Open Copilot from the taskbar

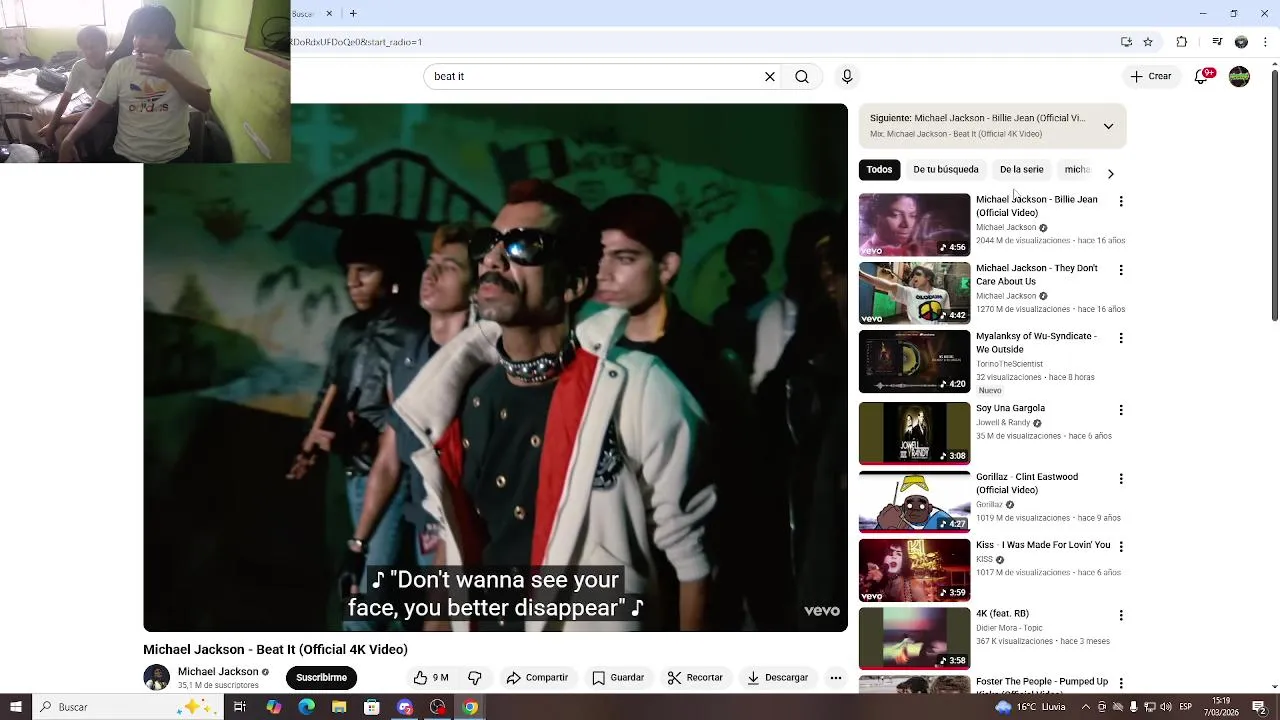273,707
